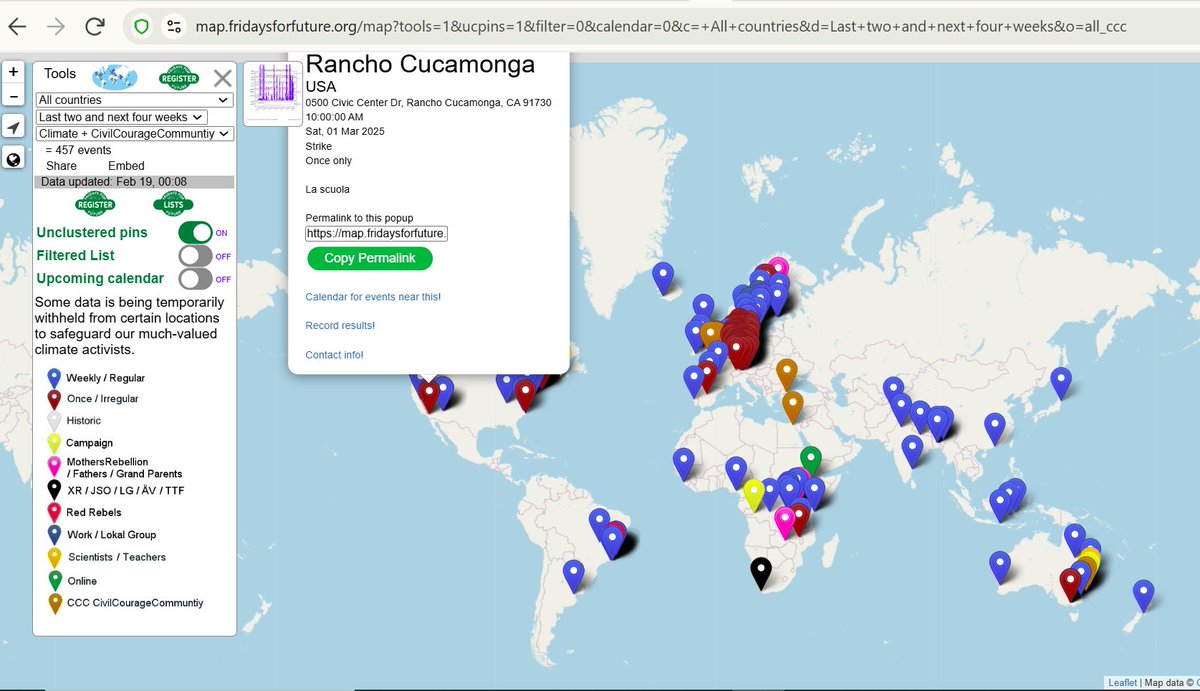Click the green LISTS badge
The height and width of the screenshot is (691, 1200).
[x=173, y=204]
